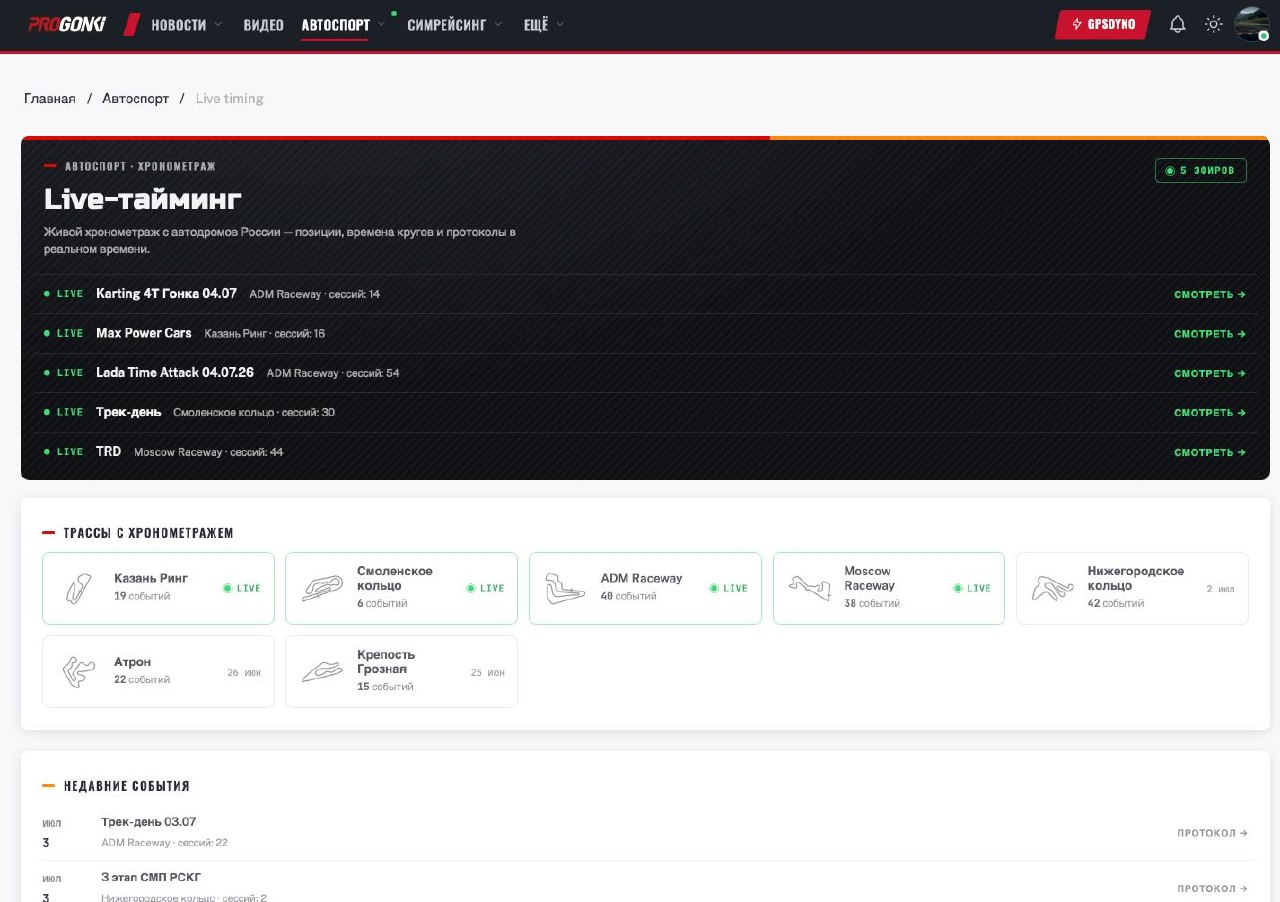Screen dimensions: 1280x902
Task: Open the Karting 4T Гонка 04.07 event
Action: [x=166, y=293]
